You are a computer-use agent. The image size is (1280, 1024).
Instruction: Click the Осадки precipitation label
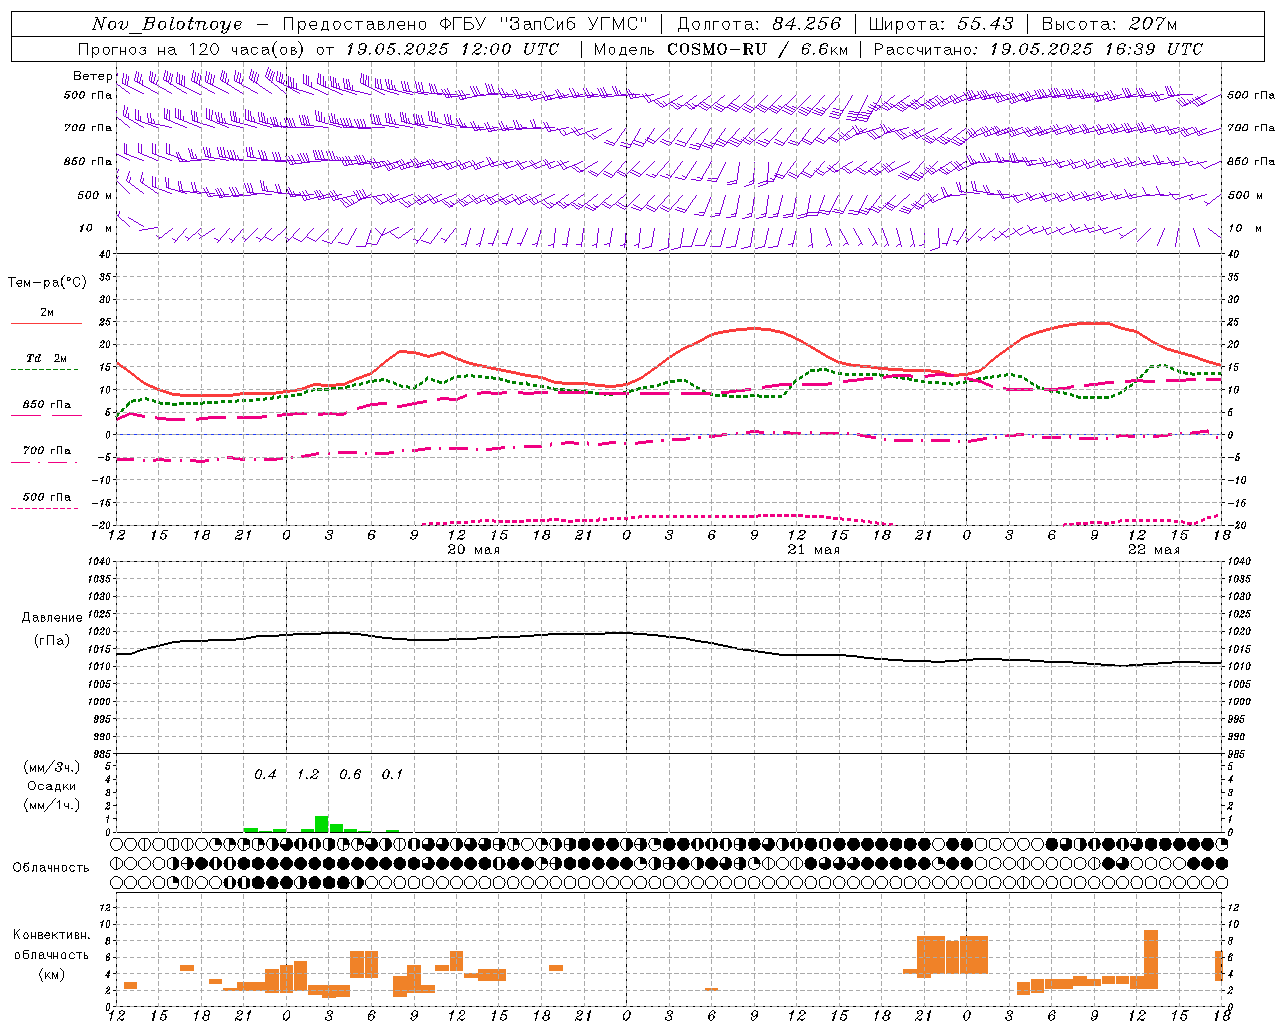(52, 786)
